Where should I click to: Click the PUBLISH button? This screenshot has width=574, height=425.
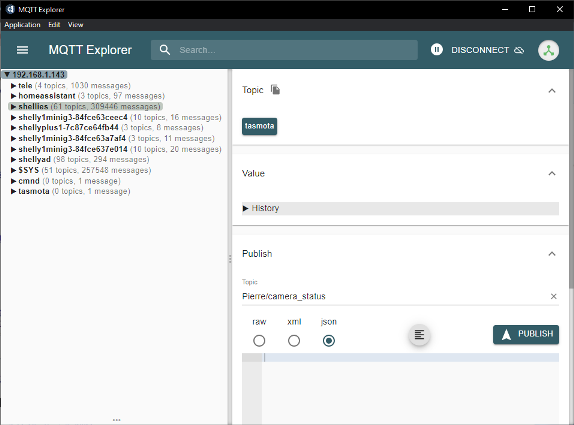526,334
